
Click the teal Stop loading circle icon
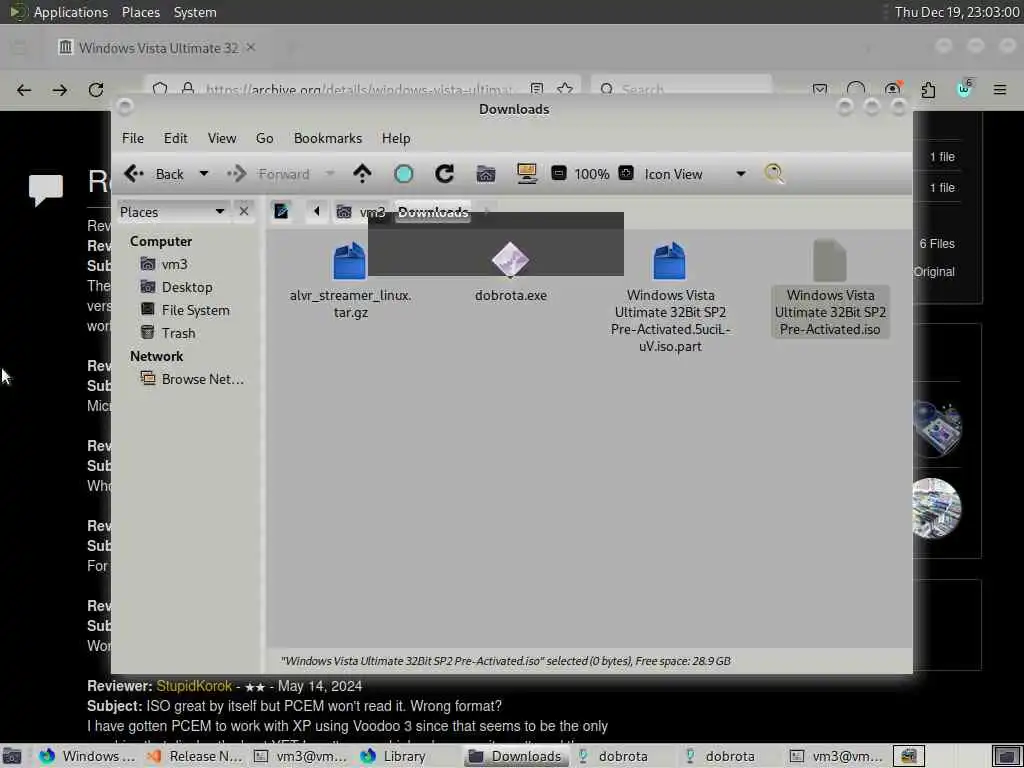click(x=404, y=174)
